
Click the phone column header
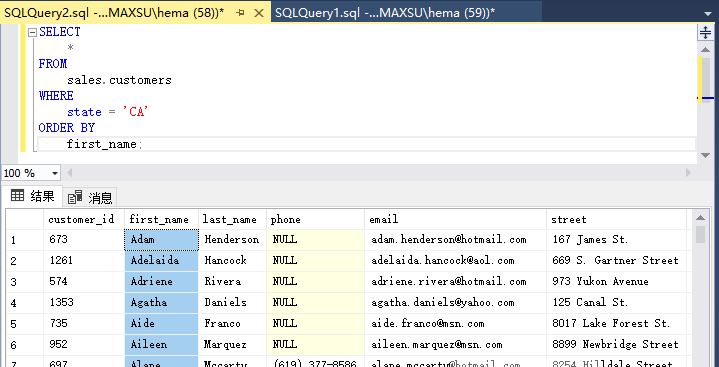point(315,219)
